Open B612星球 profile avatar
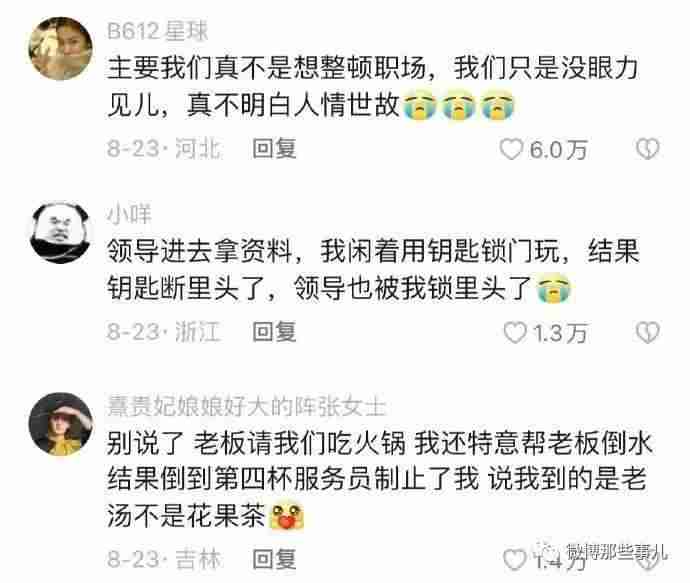This screenshot has width=690, height=583. pos(61,49)
